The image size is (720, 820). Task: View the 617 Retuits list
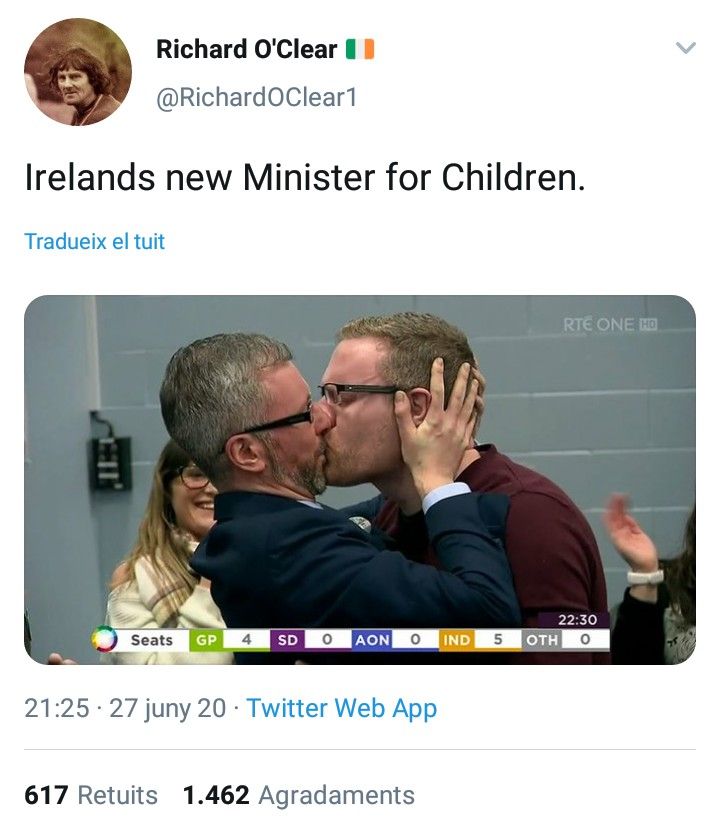(x=91, y=795)
